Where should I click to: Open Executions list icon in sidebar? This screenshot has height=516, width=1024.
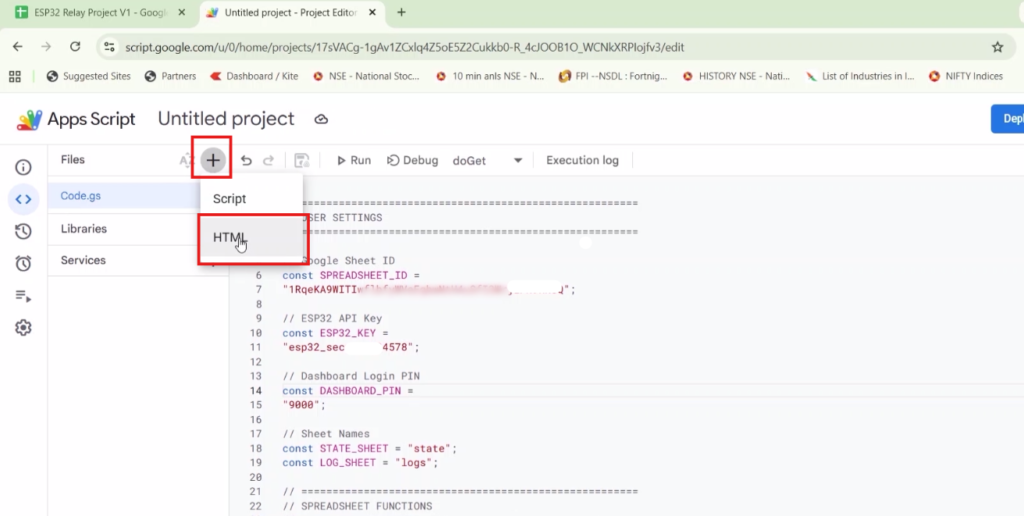coord(24,296)
